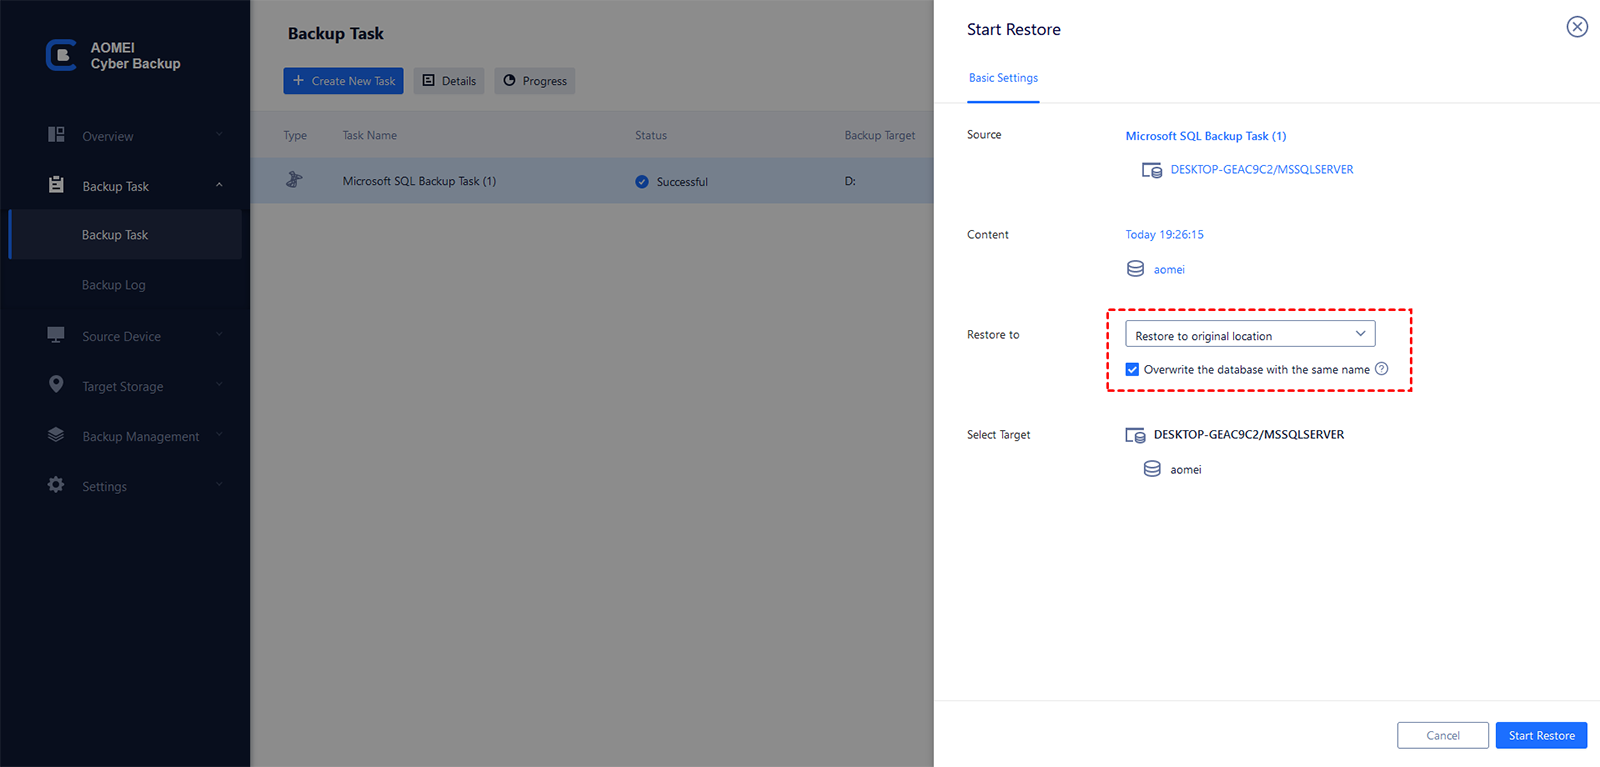Click the Task Name column header
1600x767 pixels.
[370, 135]
